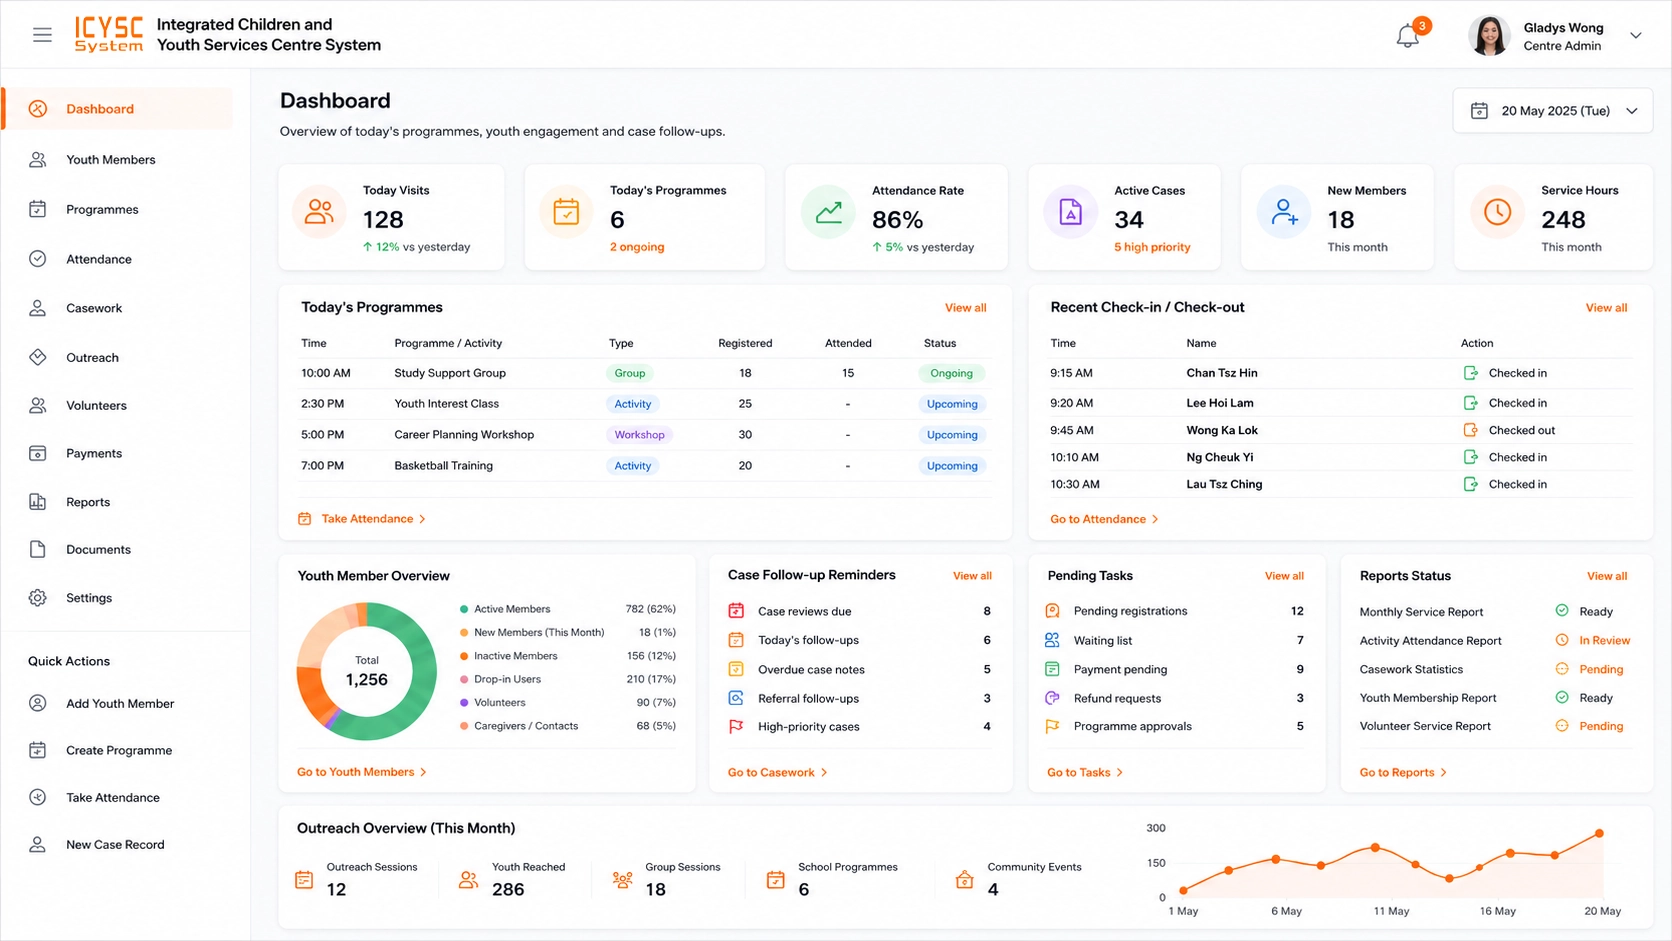
Task: Click the Go to Attendance link
Action: point(1104,519)
